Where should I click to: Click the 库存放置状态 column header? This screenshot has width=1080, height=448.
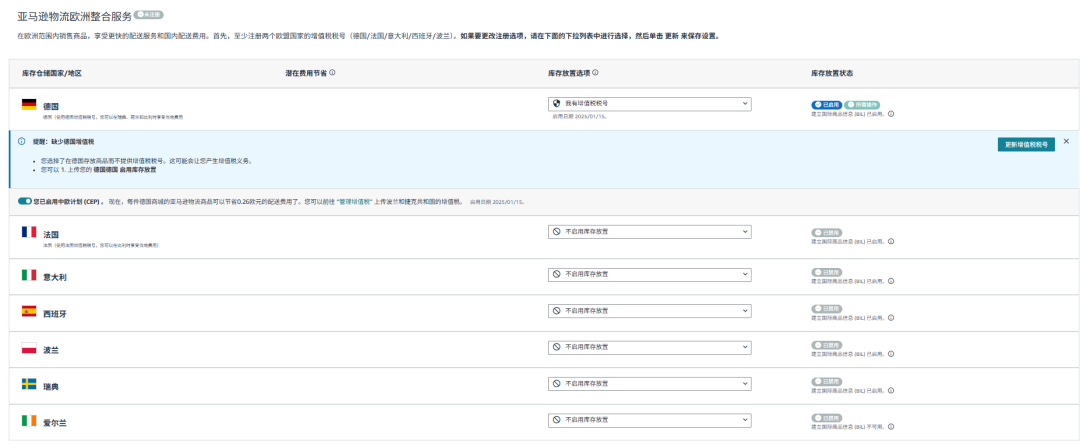click(832, 73)
